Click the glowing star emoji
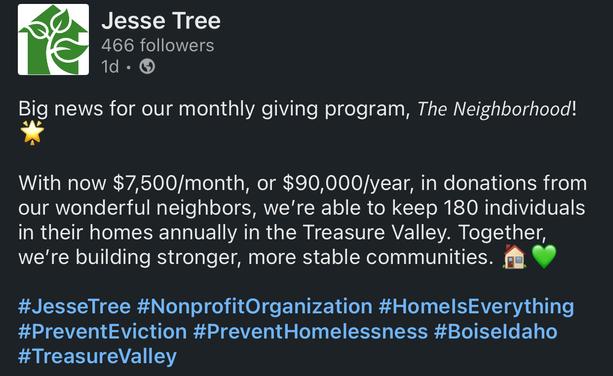 [x=32, y=132]
